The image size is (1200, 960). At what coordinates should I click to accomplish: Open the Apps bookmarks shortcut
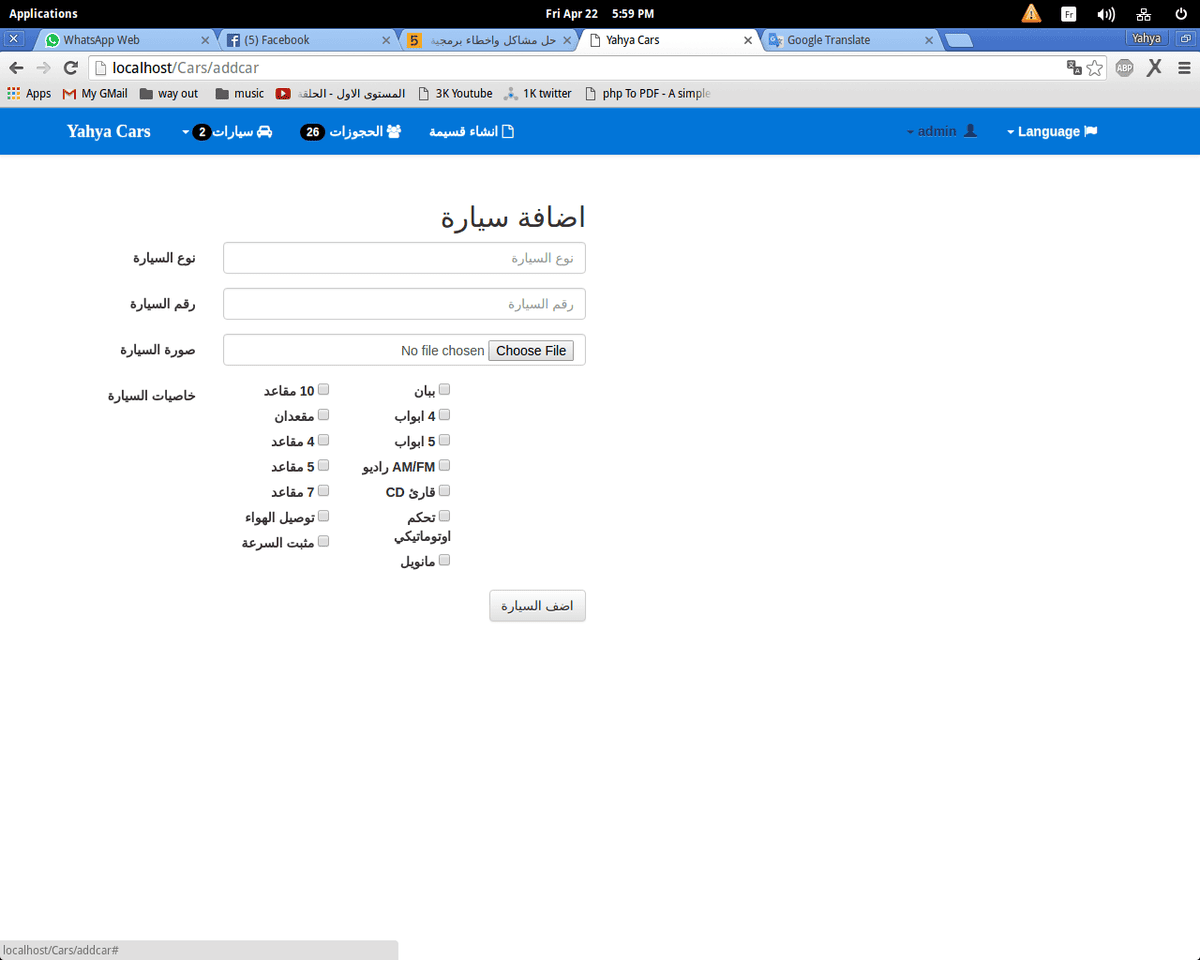coord(29,93)
